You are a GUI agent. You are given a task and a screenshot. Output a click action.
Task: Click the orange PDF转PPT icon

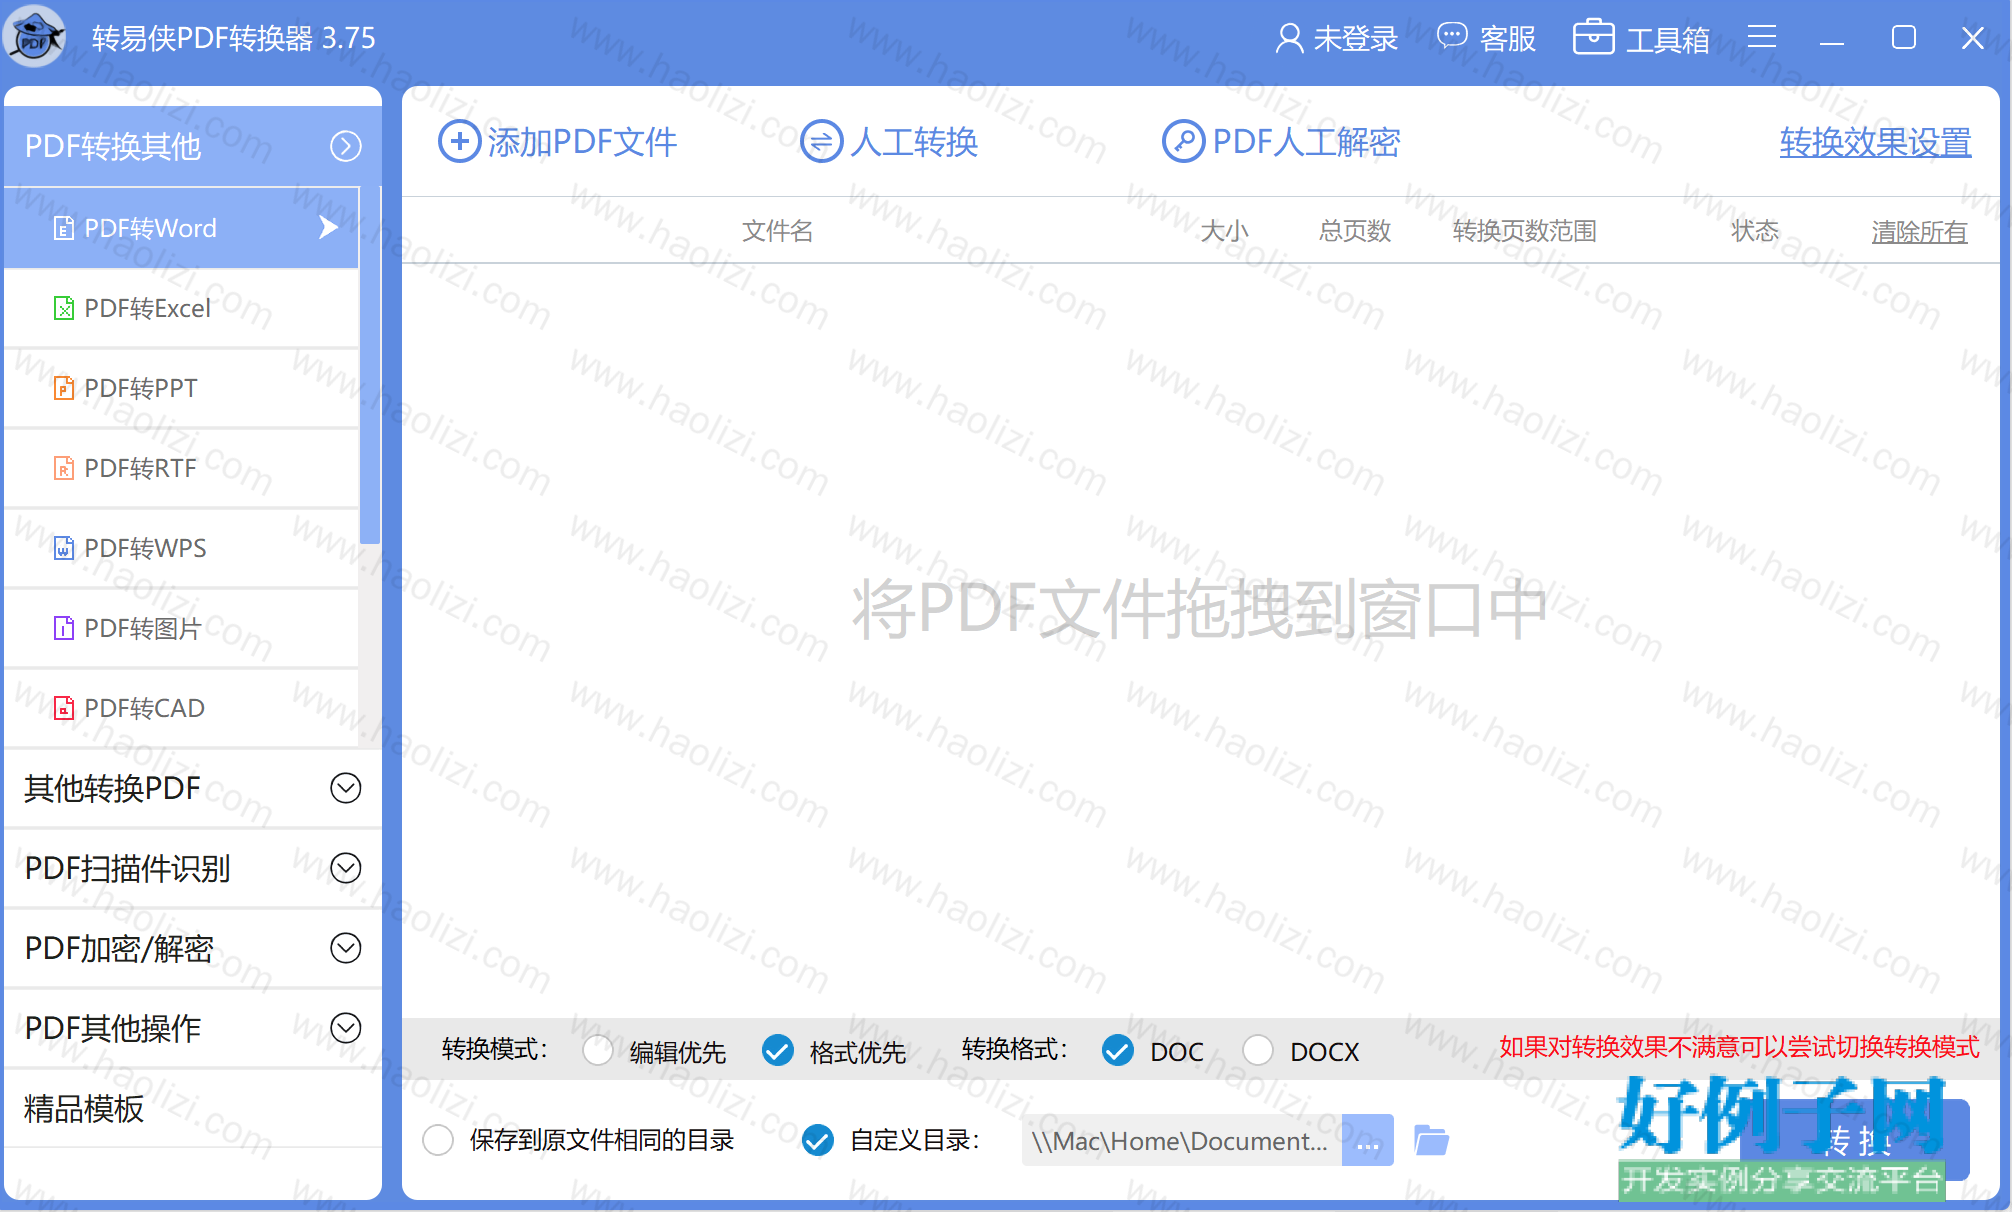63,388
